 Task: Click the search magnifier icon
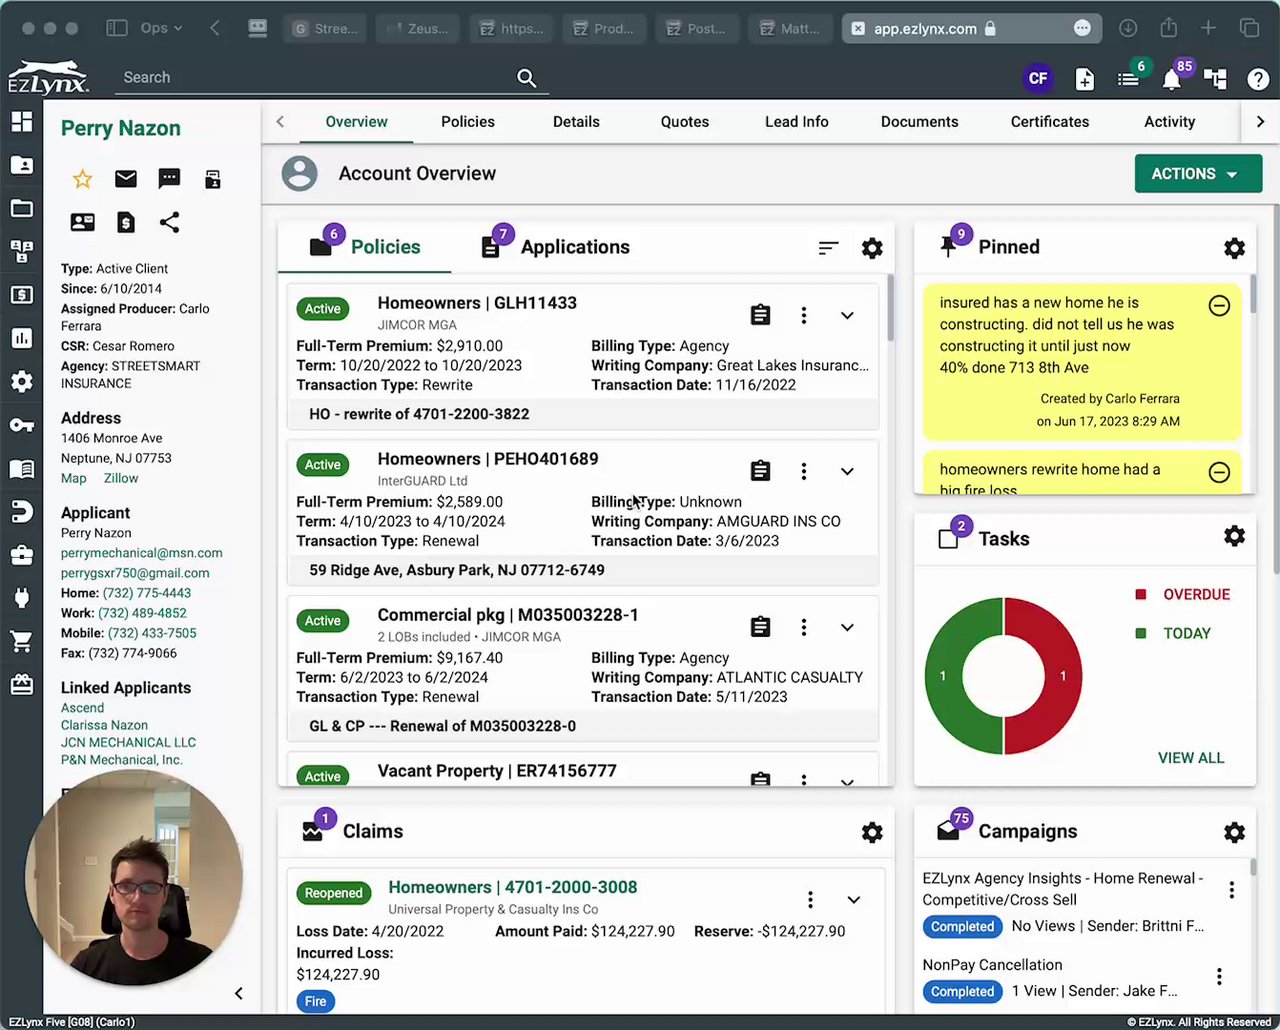click(x=527, y=78)
